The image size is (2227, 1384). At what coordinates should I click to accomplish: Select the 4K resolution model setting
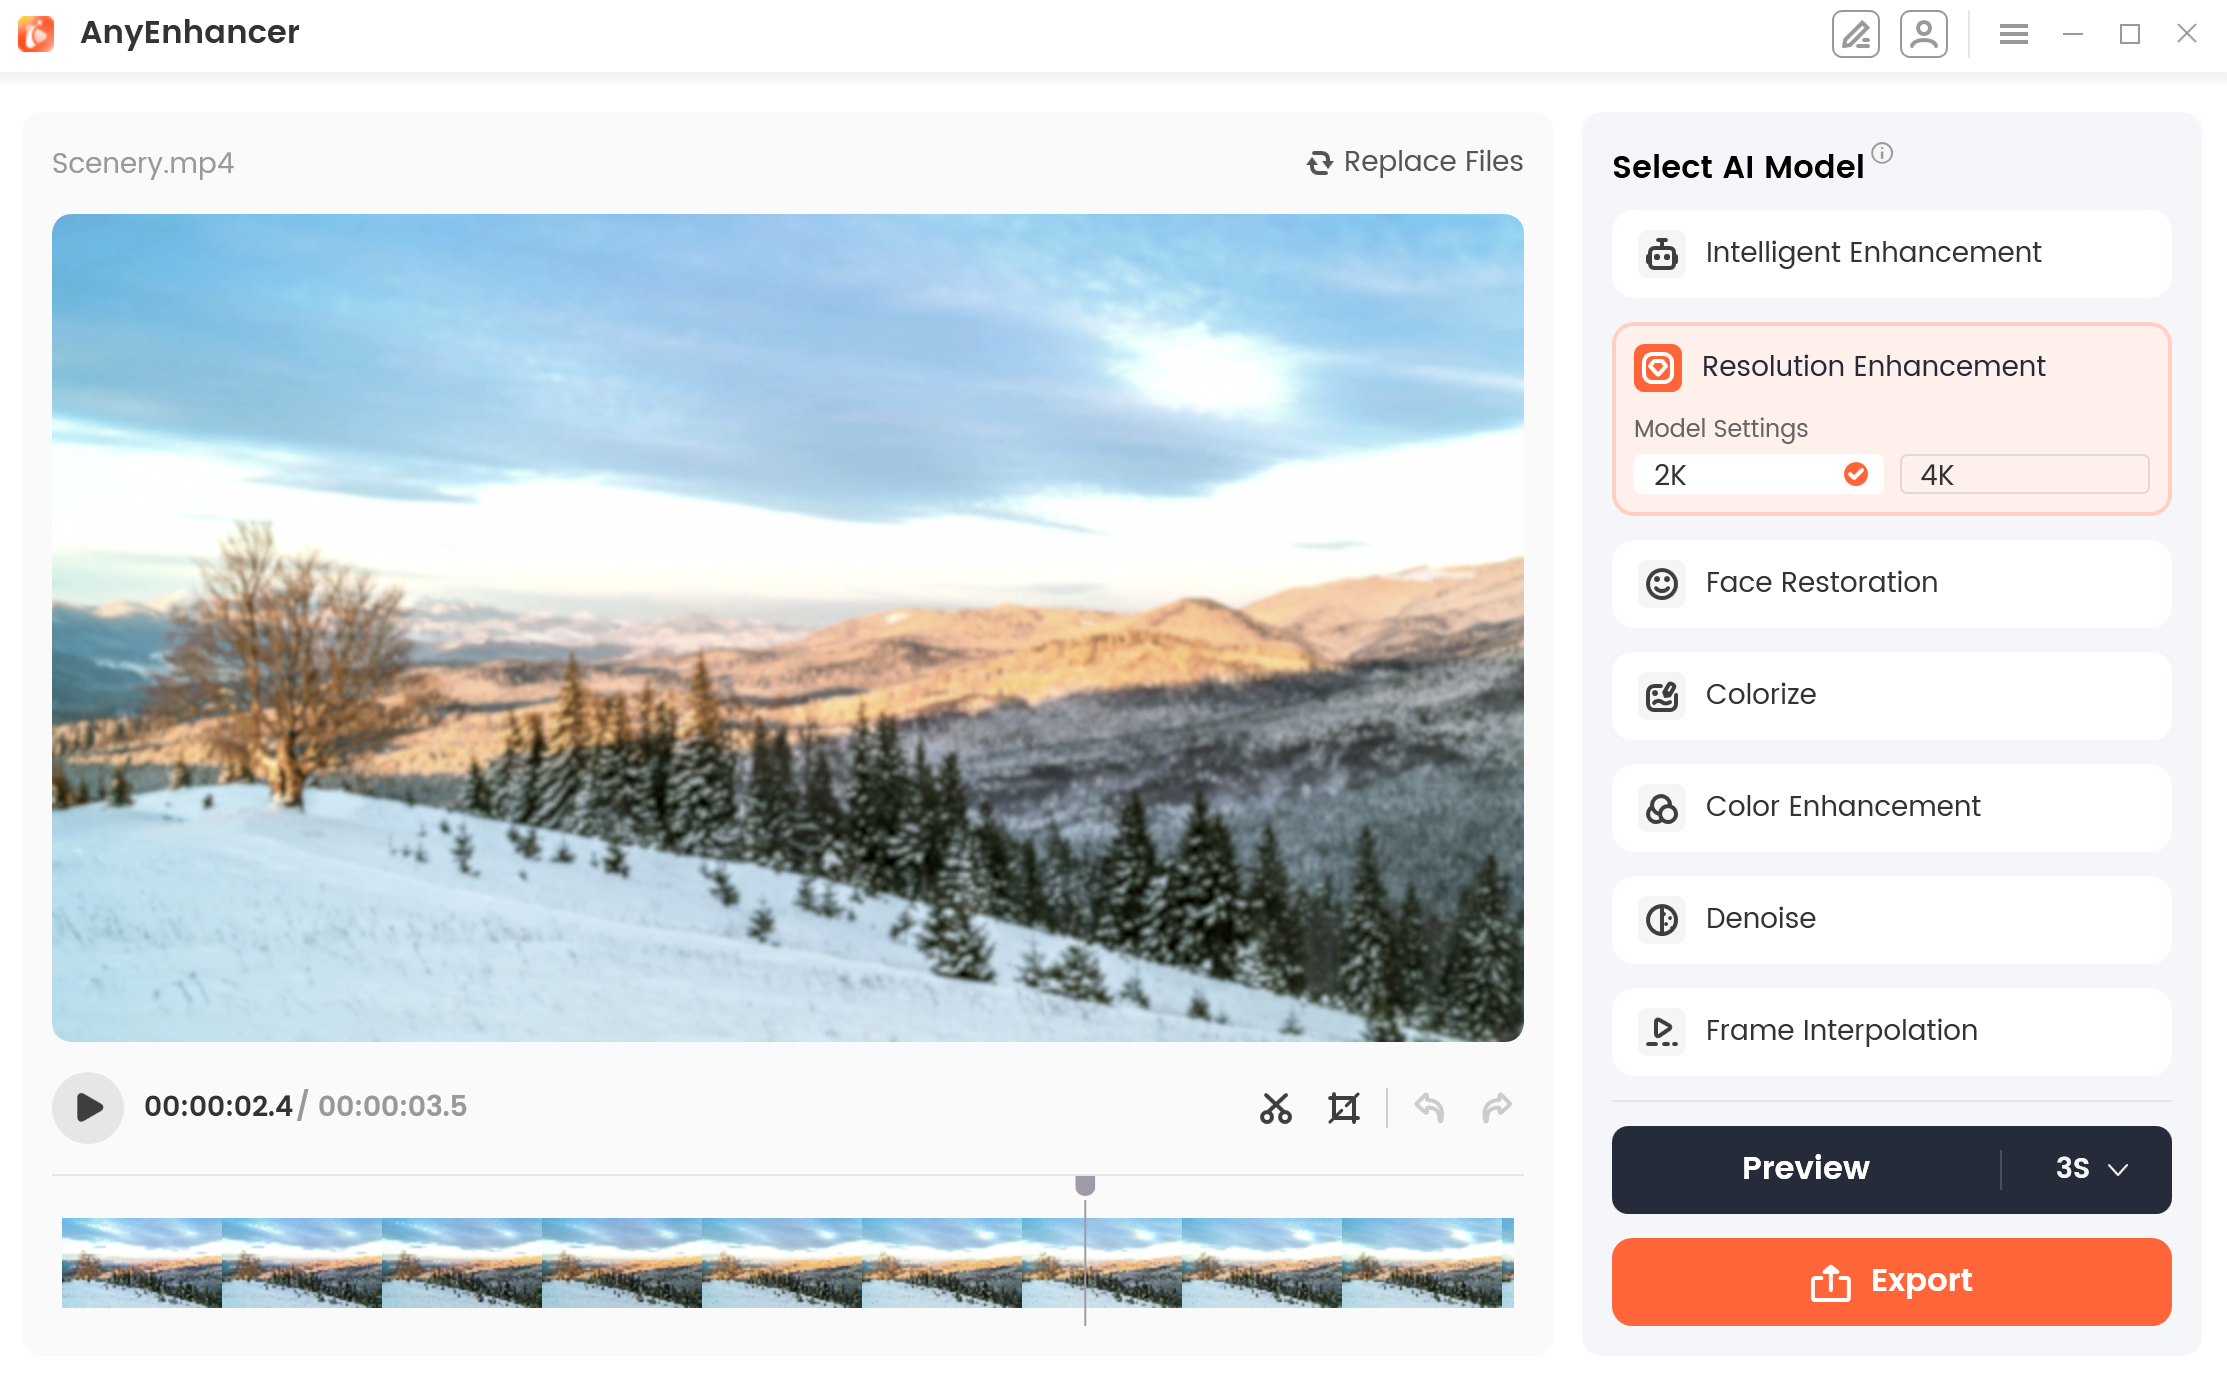click(x=2025, y=474)
